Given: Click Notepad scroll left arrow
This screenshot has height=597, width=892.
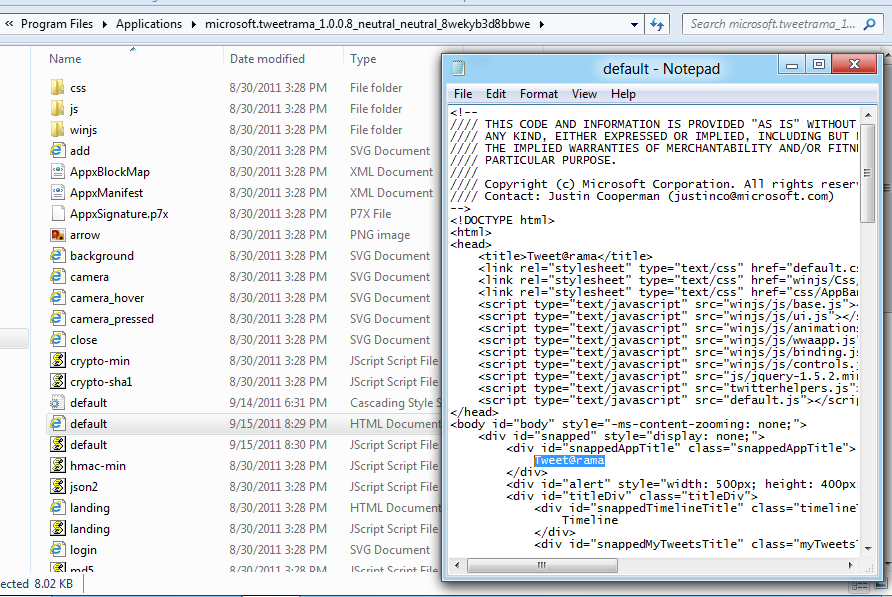Looking at the screenshot, I should tap(457, 565).
